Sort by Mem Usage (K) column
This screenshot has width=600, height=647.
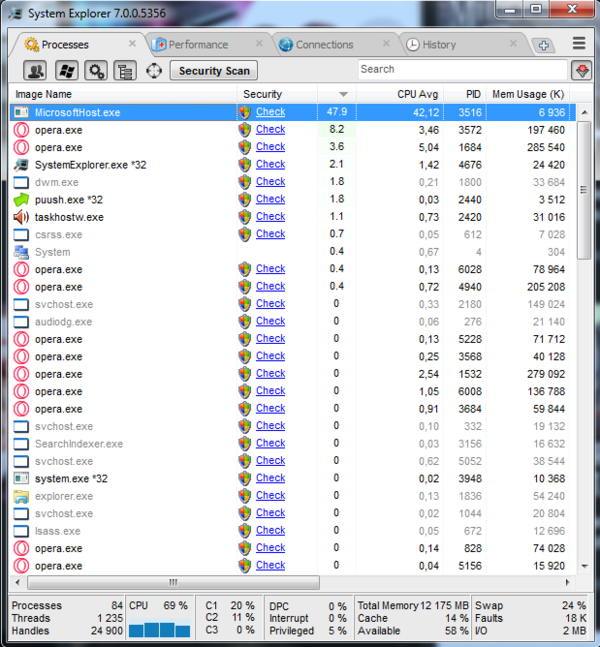tap(528, 94)
